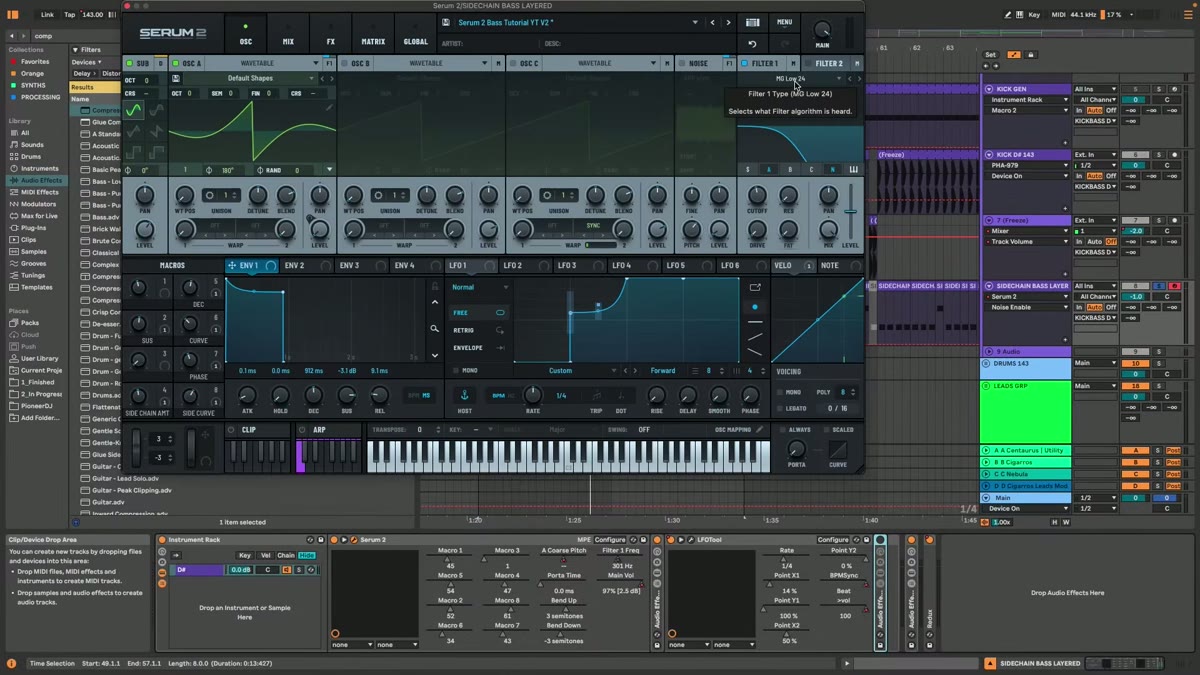
Task: Click the Ableton browser toggle icon top-left
Action: point(13,15)
